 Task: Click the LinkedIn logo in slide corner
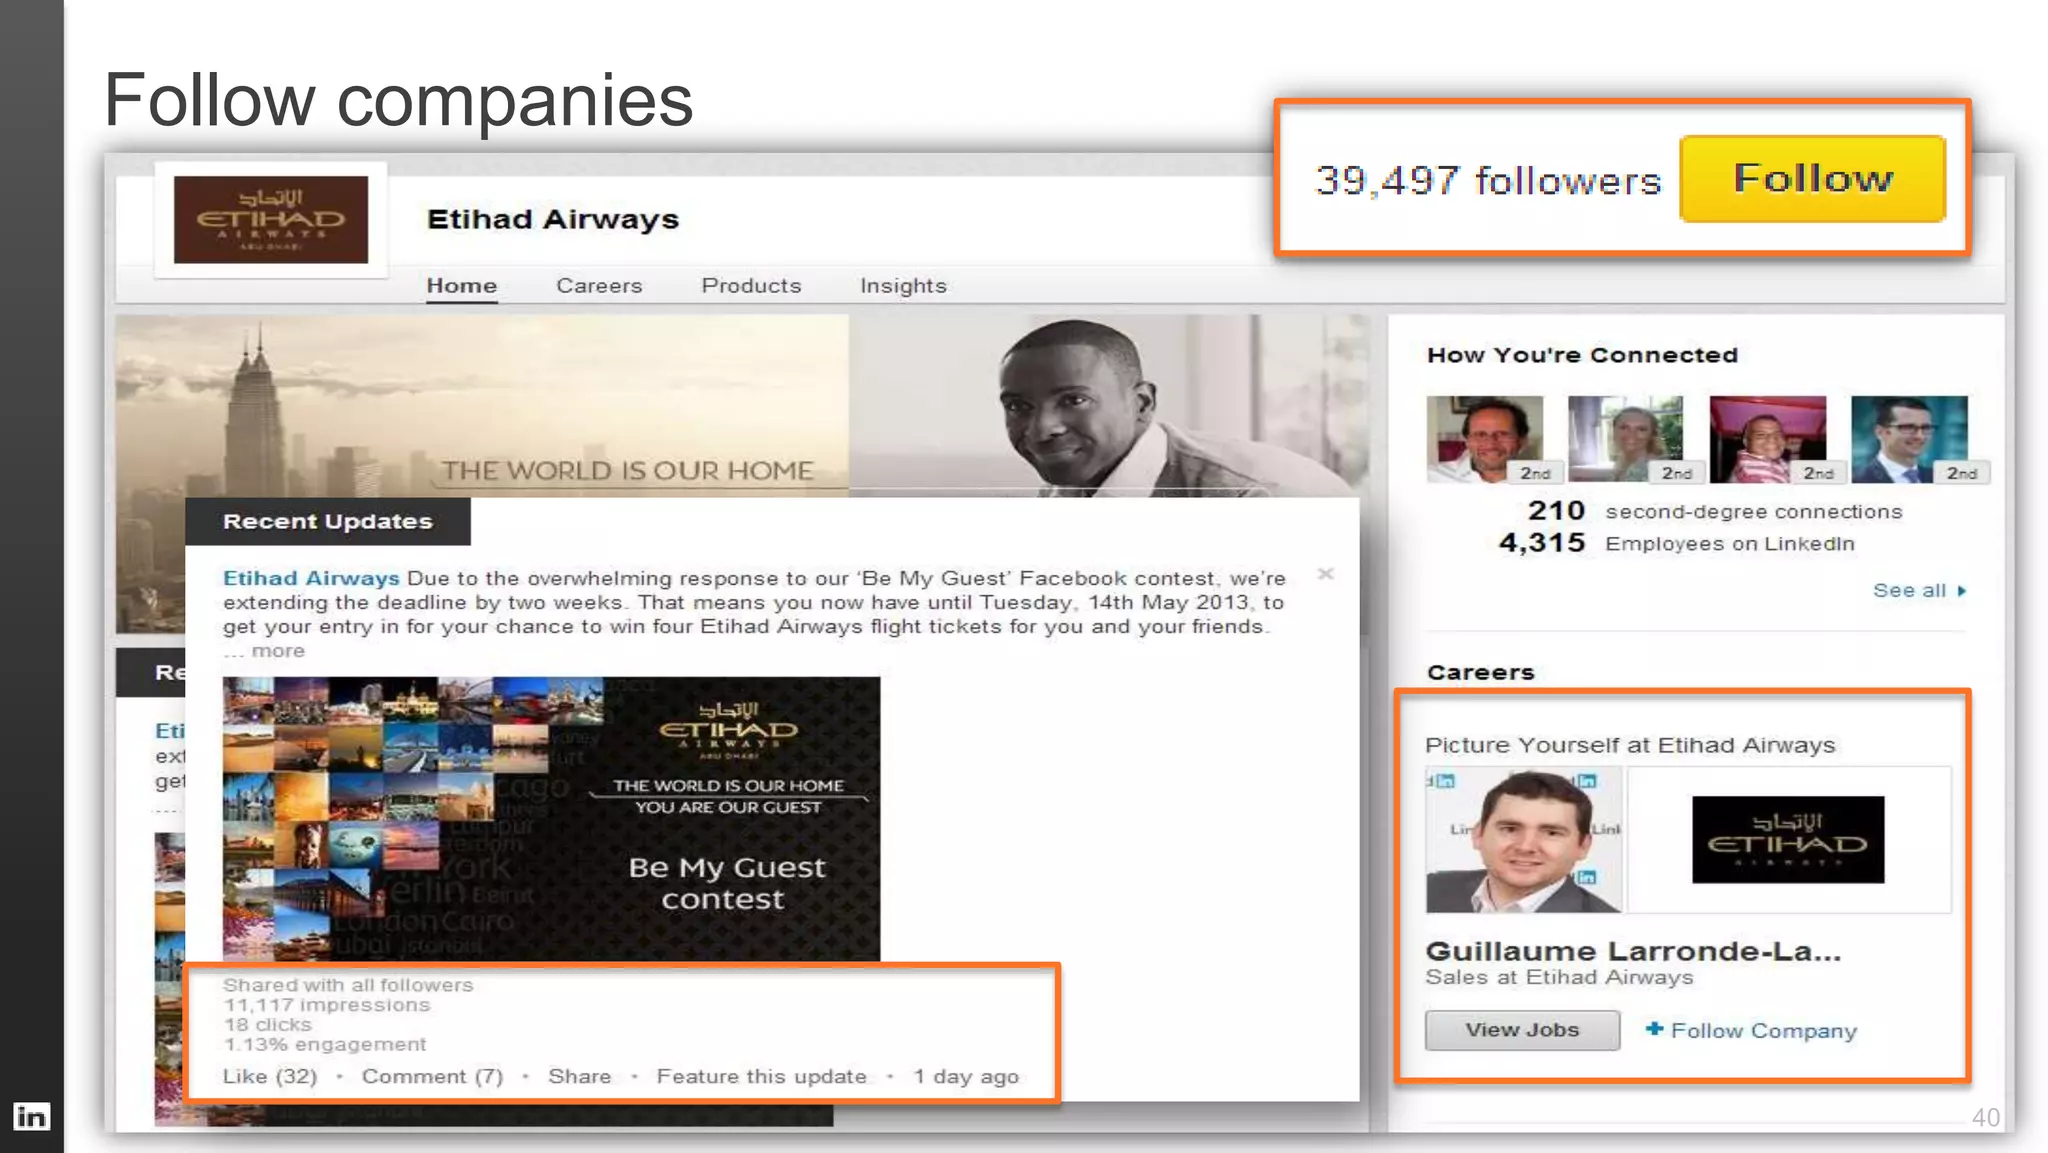31,1116
